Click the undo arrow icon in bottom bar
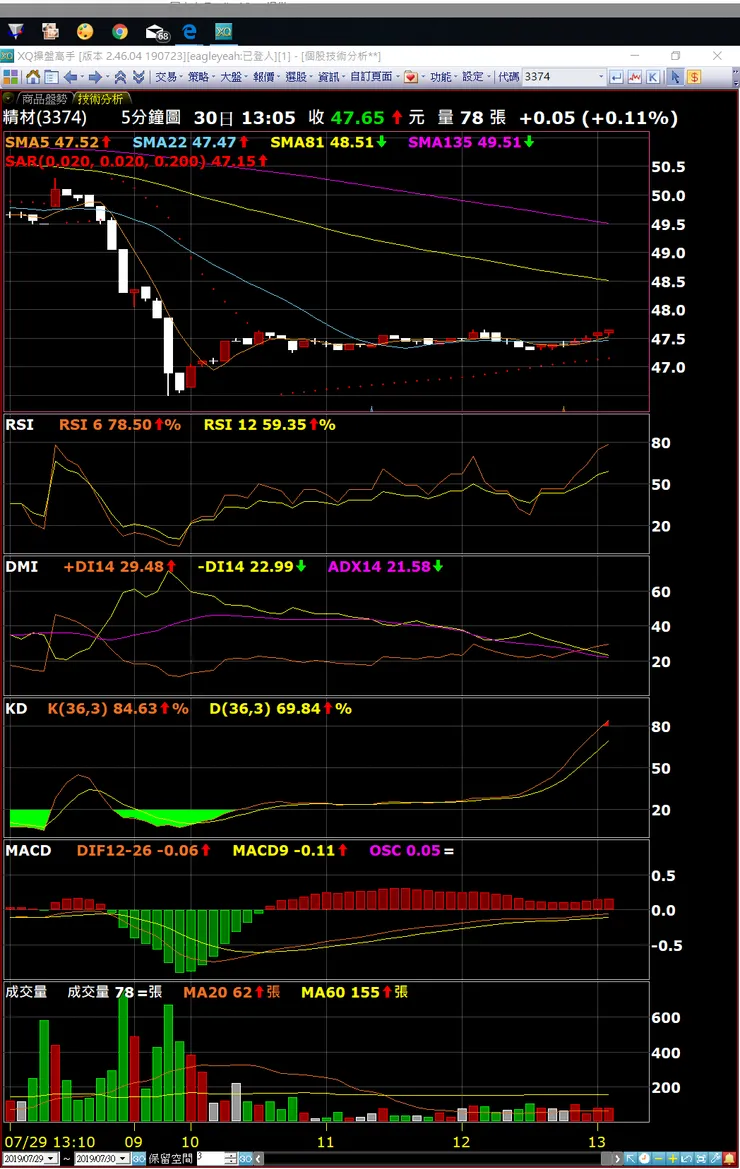The height and width of the screenshot is (1169, 740). (687, 1159)
